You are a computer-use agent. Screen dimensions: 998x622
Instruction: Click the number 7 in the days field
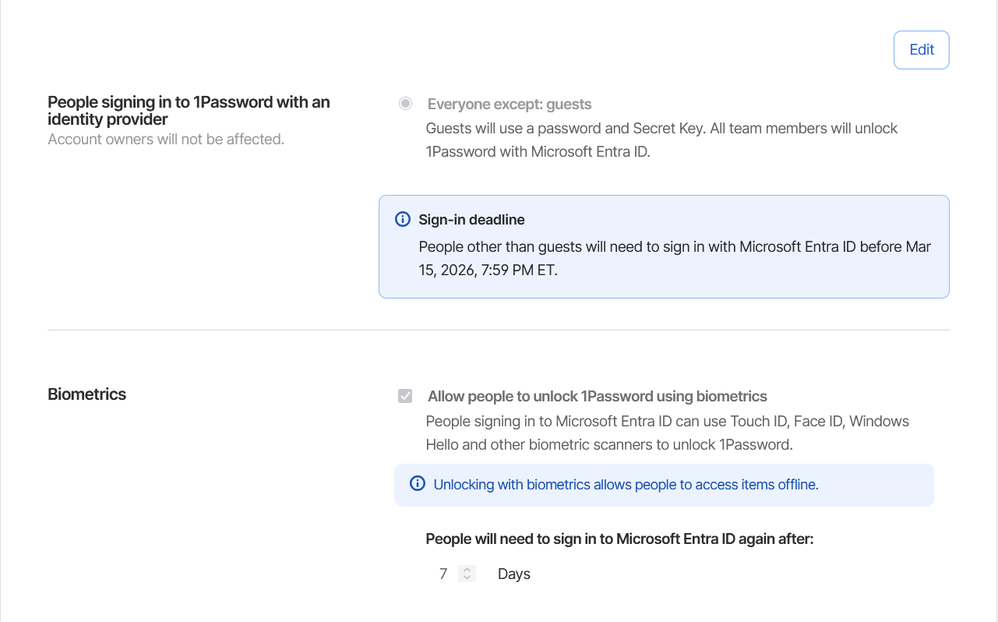click(443, 574)
